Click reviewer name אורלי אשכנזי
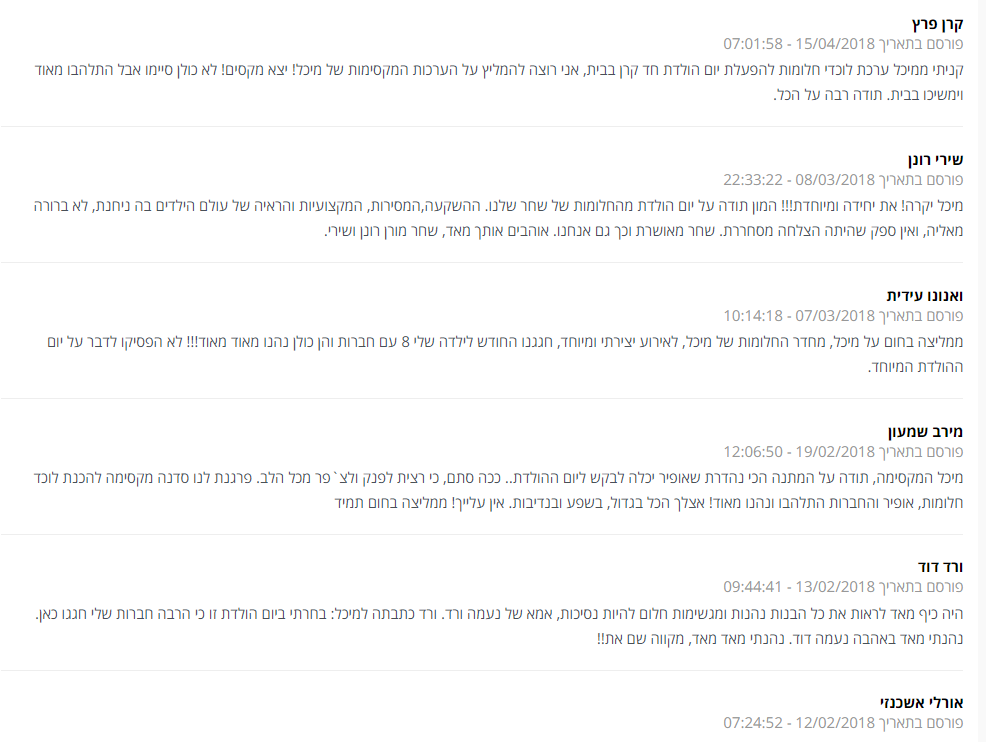This screenshot has width=986, height=742. (x=921, y=702)
